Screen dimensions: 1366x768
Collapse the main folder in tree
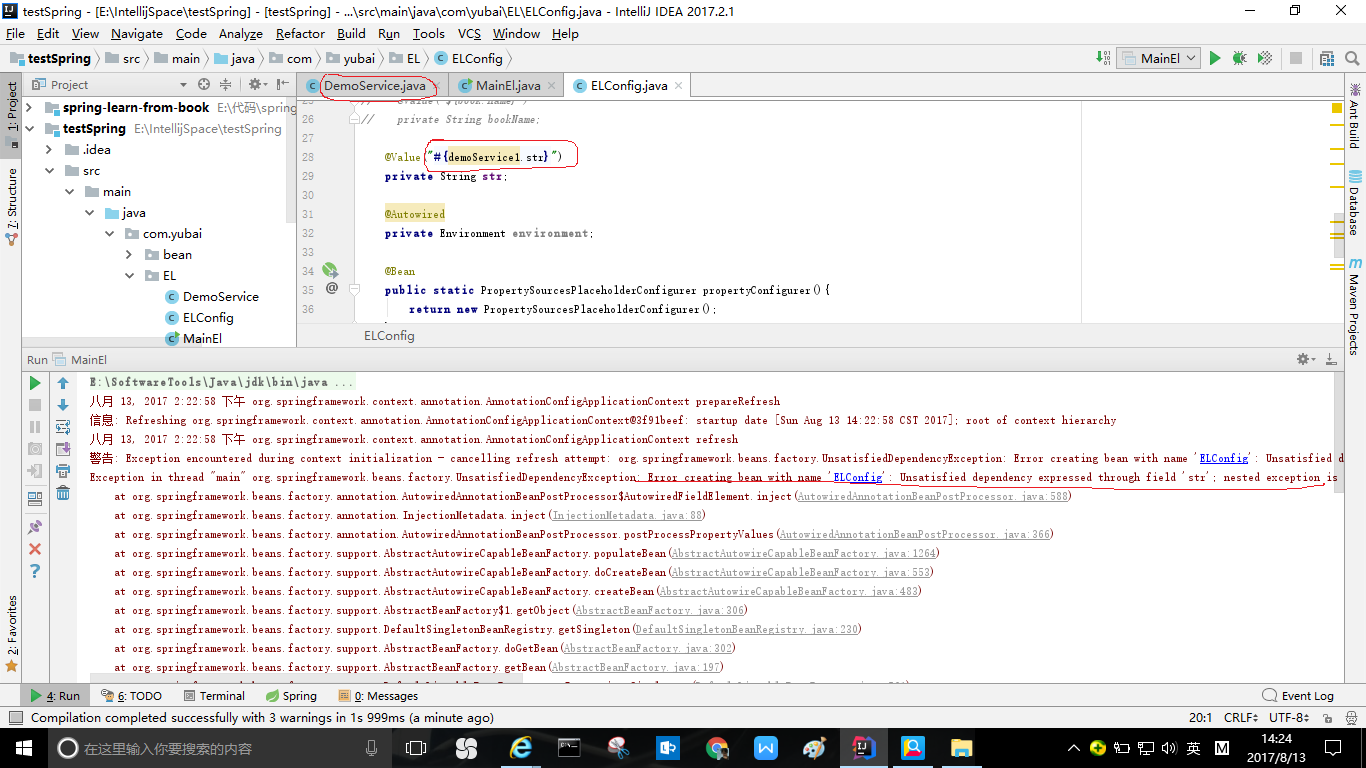pos(69,192)
